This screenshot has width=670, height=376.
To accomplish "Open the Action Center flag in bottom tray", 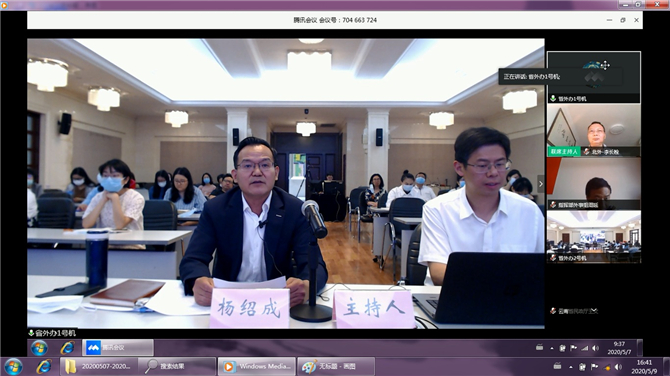I will [594, 367].
